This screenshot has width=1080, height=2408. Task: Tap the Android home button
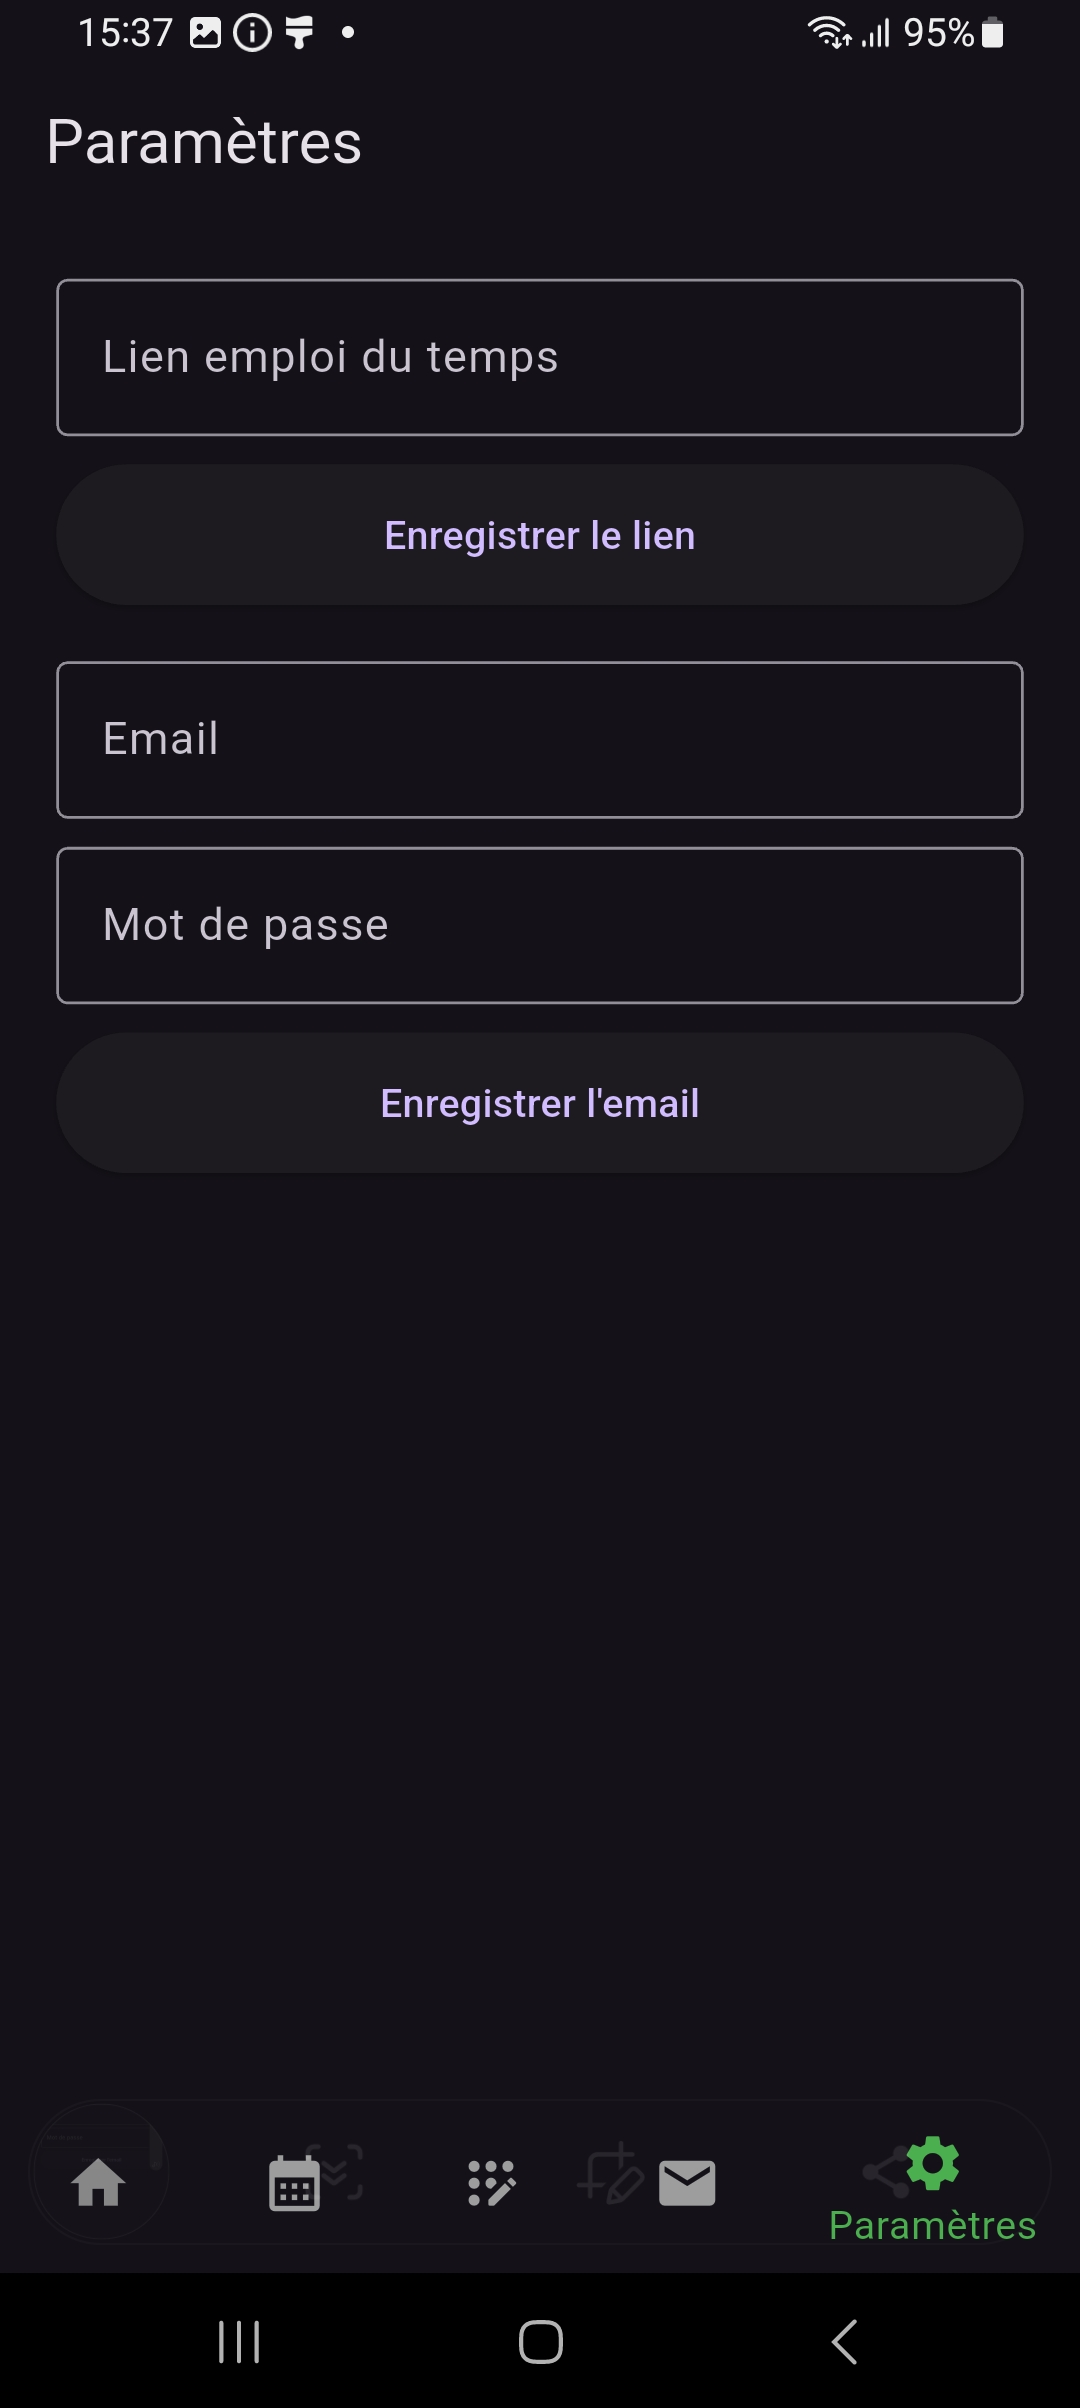tap(540, 2340)
